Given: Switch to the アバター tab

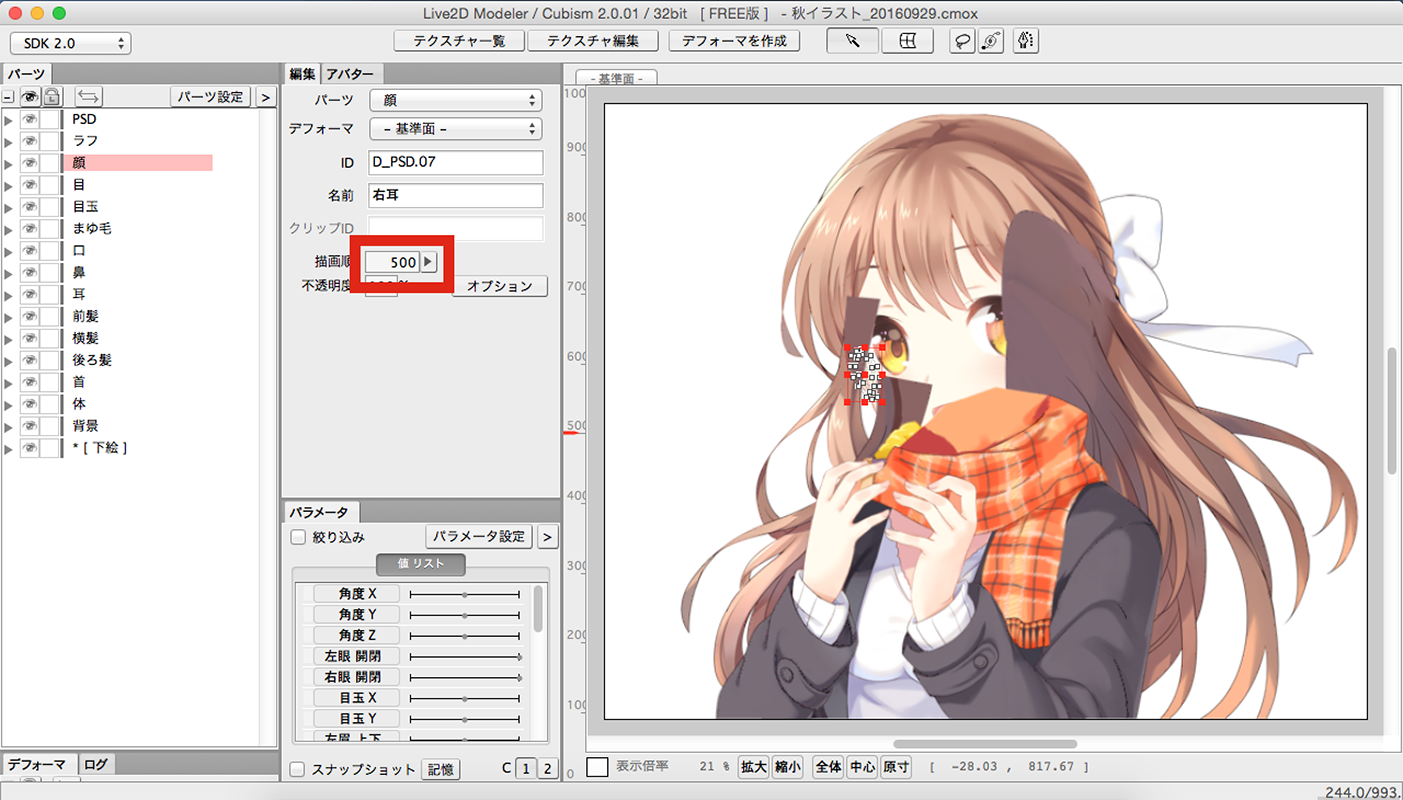Looking at the screenshot, I should 351,74.
